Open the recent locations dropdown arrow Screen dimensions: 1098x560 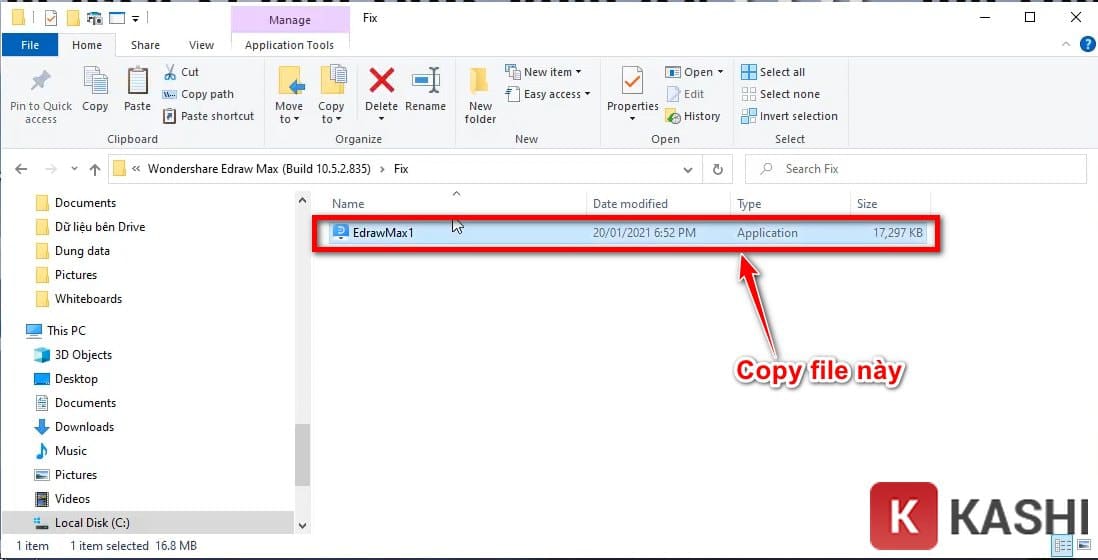click(74, 169)
